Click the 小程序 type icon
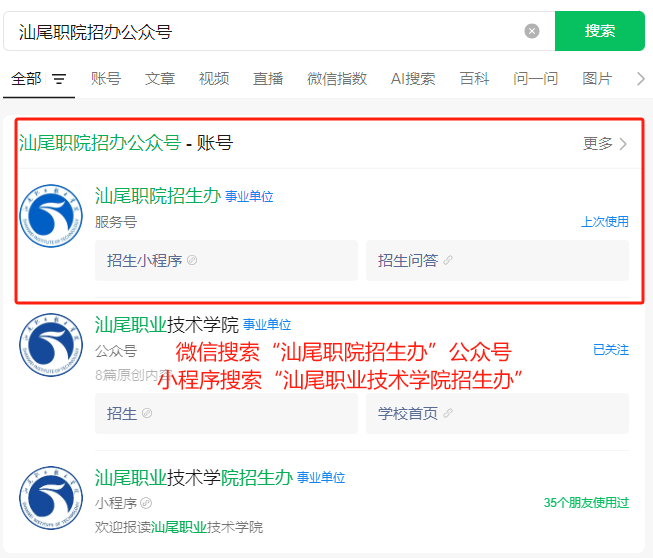The image size is (653, 558). pos(146,503)
